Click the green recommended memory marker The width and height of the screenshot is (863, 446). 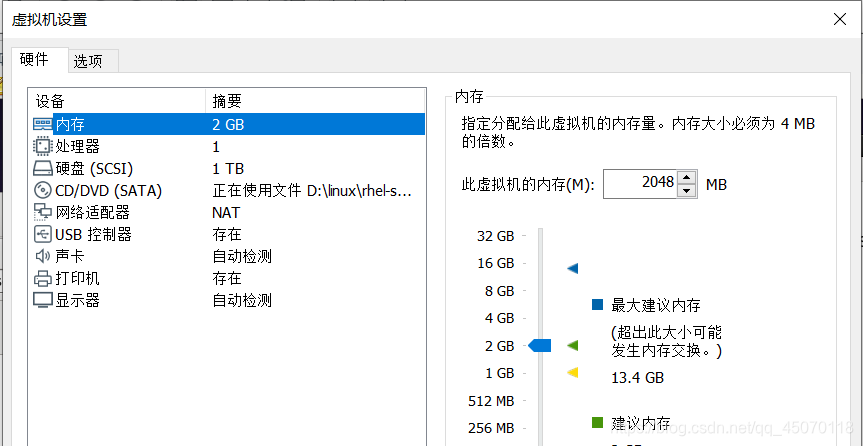pos(573,346)
